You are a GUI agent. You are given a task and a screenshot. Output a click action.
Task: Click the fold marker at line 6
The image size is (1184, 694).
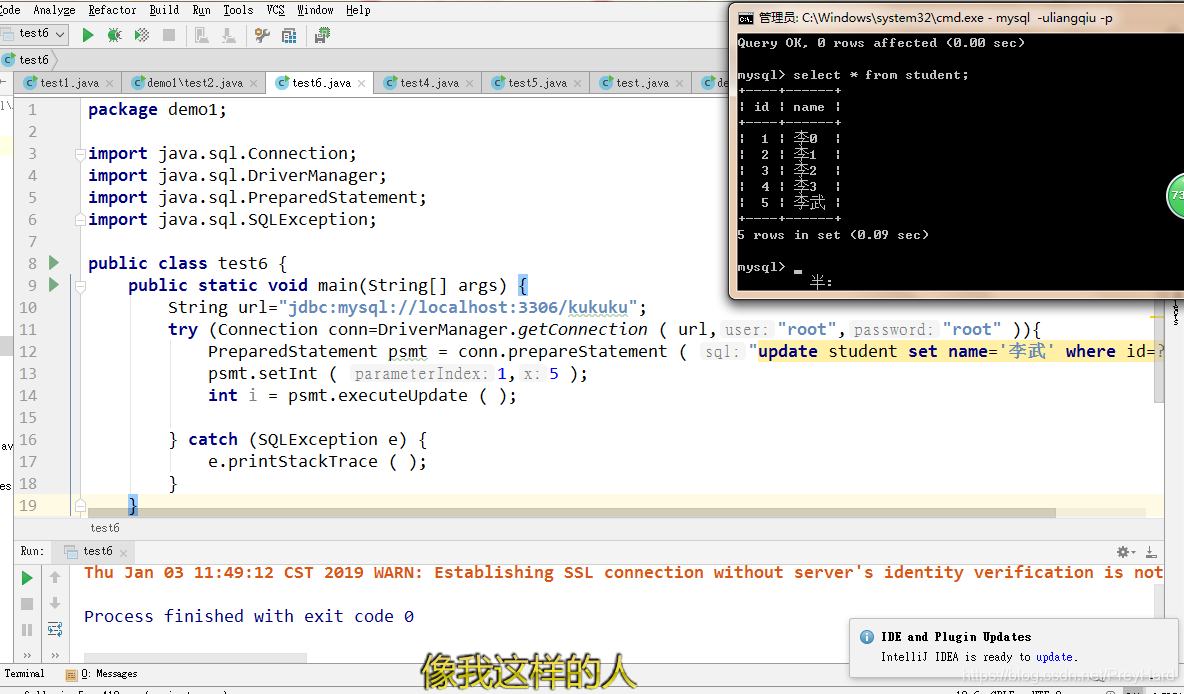[x=80, y=220]
